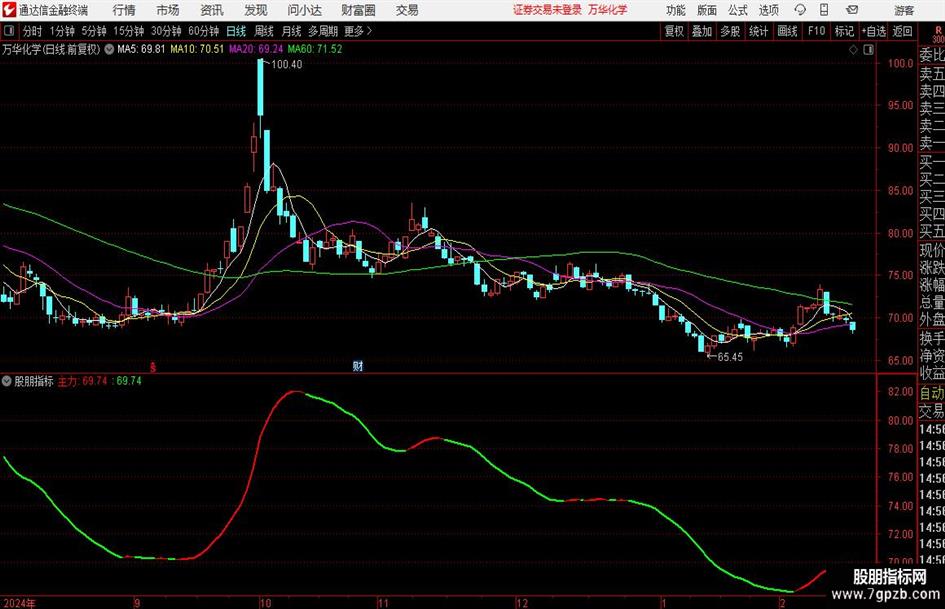The height and width of the screenshot is (609, 945).
Task: Open the 交易 menu
Action: (407, 10)
